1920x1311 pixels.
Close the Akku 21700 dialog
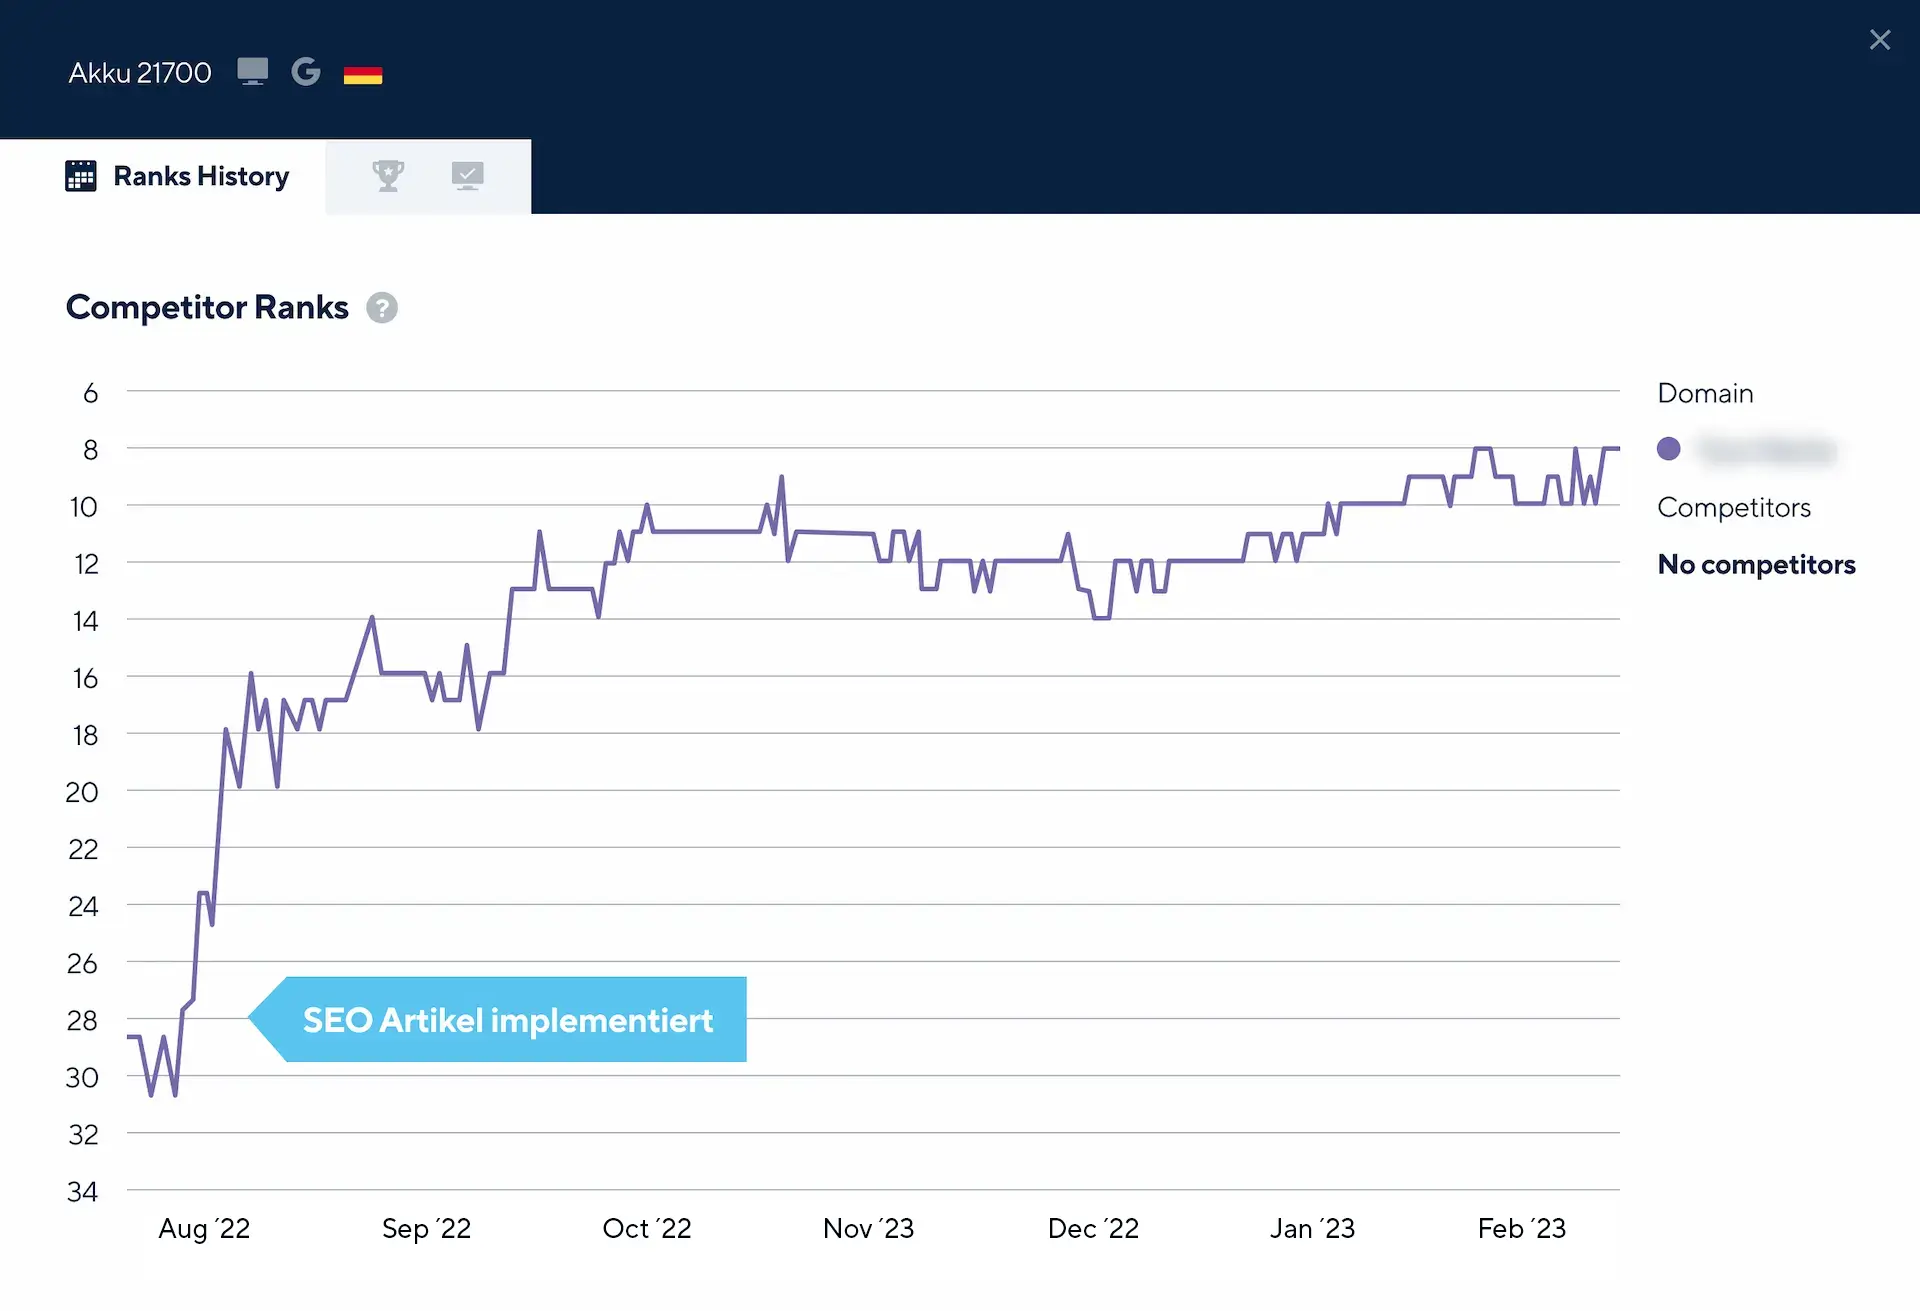pos(1880,40)
